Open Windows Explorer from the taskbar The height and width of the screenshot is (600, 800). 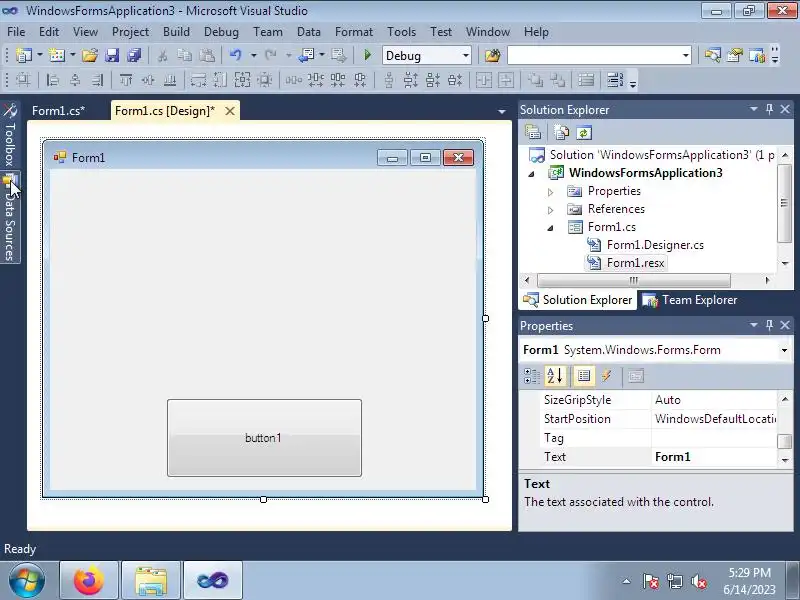pos(151,581)
